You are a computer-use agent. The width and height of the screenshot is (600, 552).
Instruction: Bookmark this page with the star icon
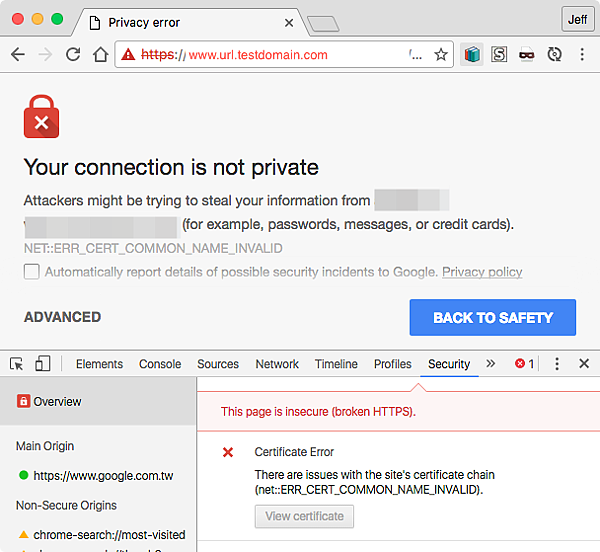(440, 55)
